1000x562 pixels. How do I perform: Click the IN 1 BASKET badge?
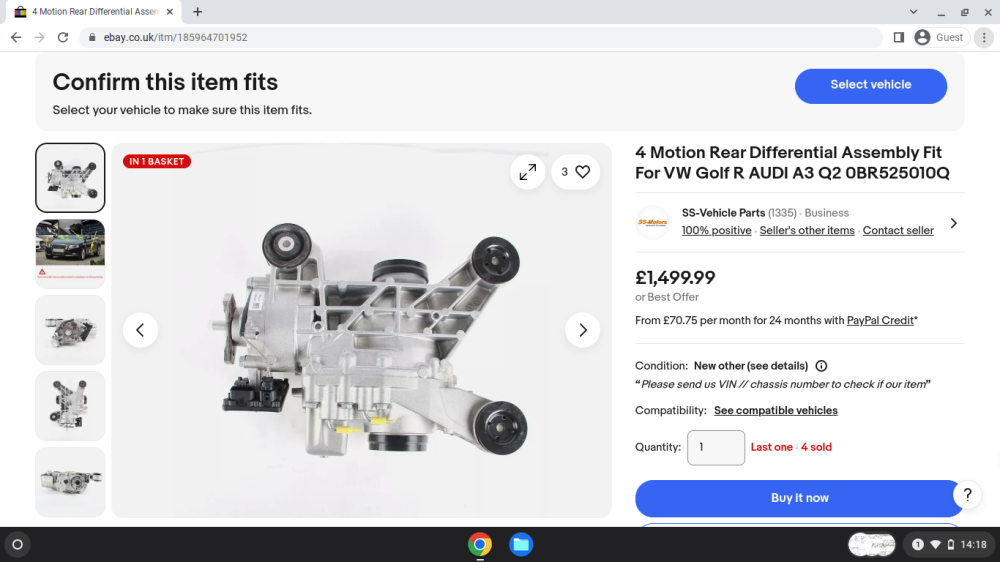tap(157, 161)
